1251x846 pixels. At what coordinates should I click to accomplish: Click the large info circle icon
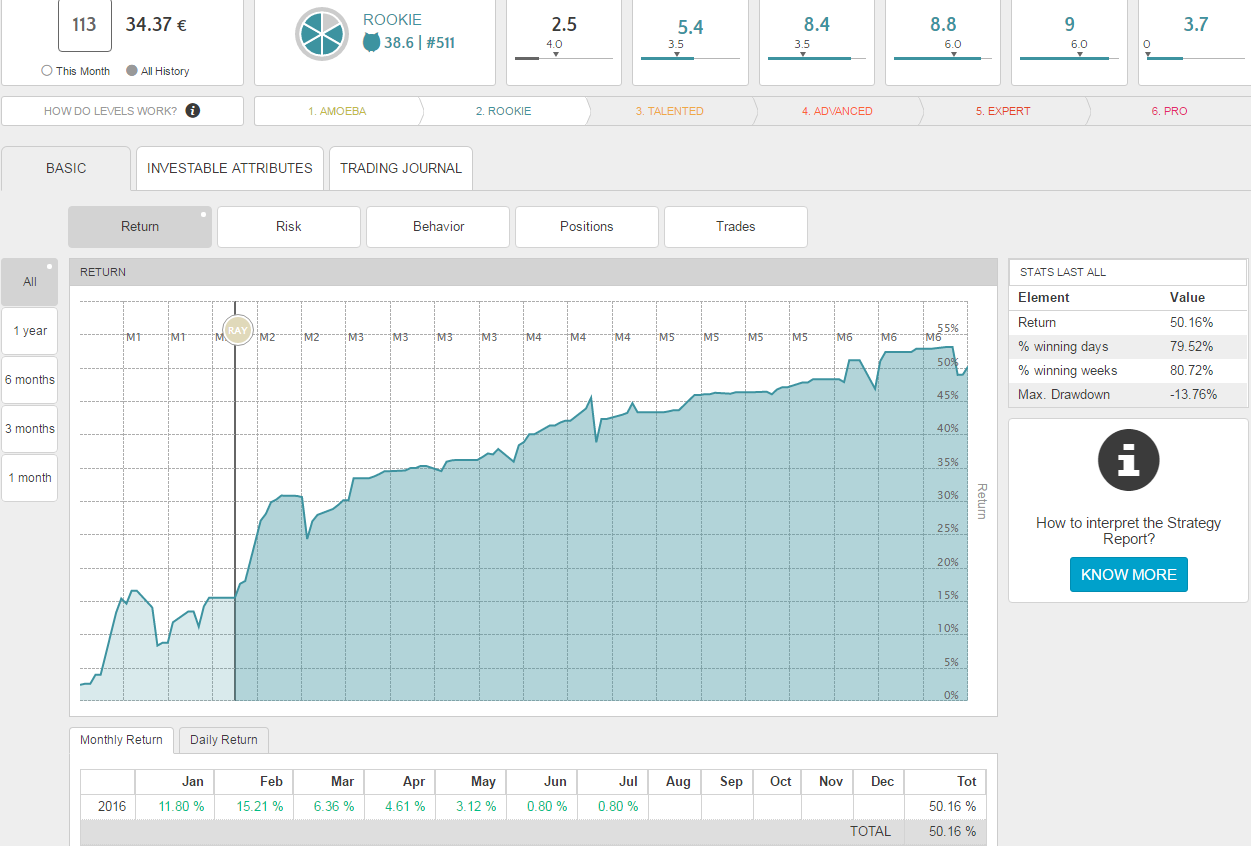[x=1128, y=460]
